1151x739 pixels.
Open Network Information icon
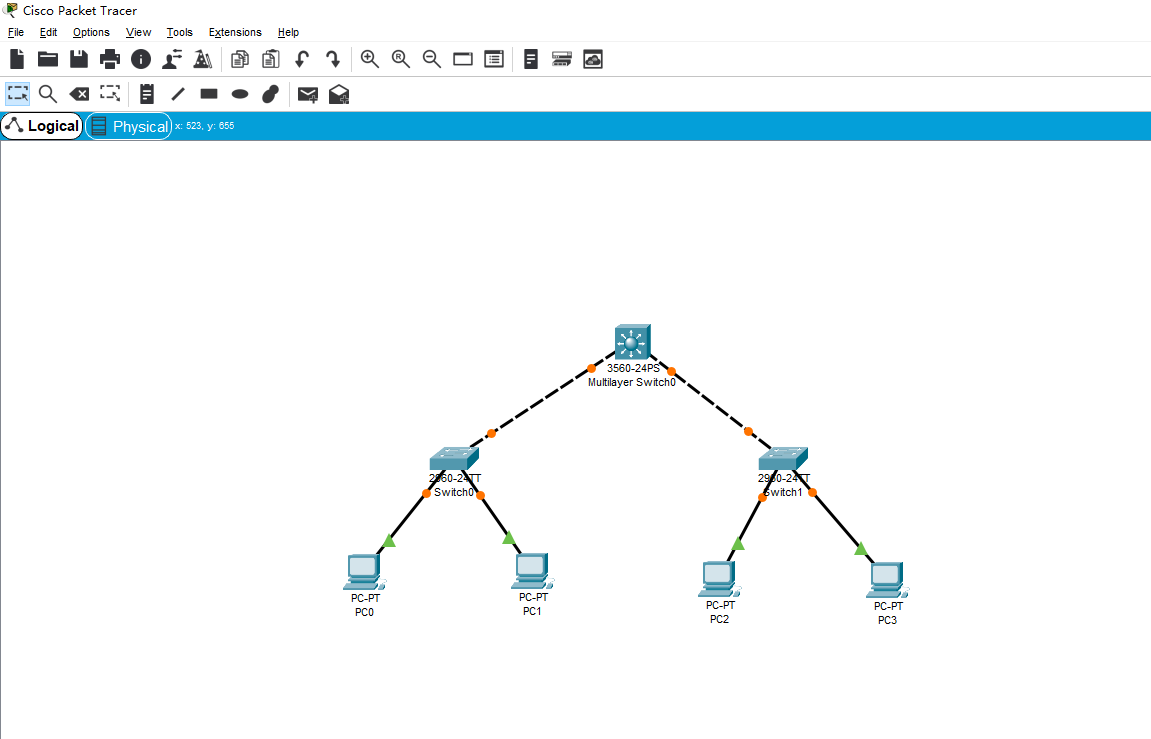141,59
